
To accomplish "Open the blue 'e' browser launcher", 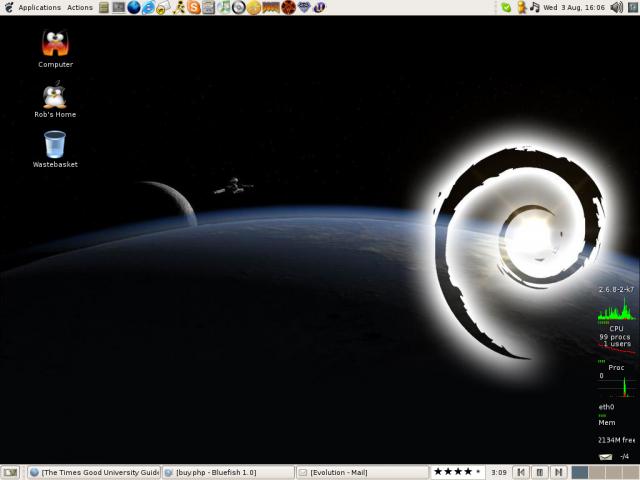I will point(148,7).
